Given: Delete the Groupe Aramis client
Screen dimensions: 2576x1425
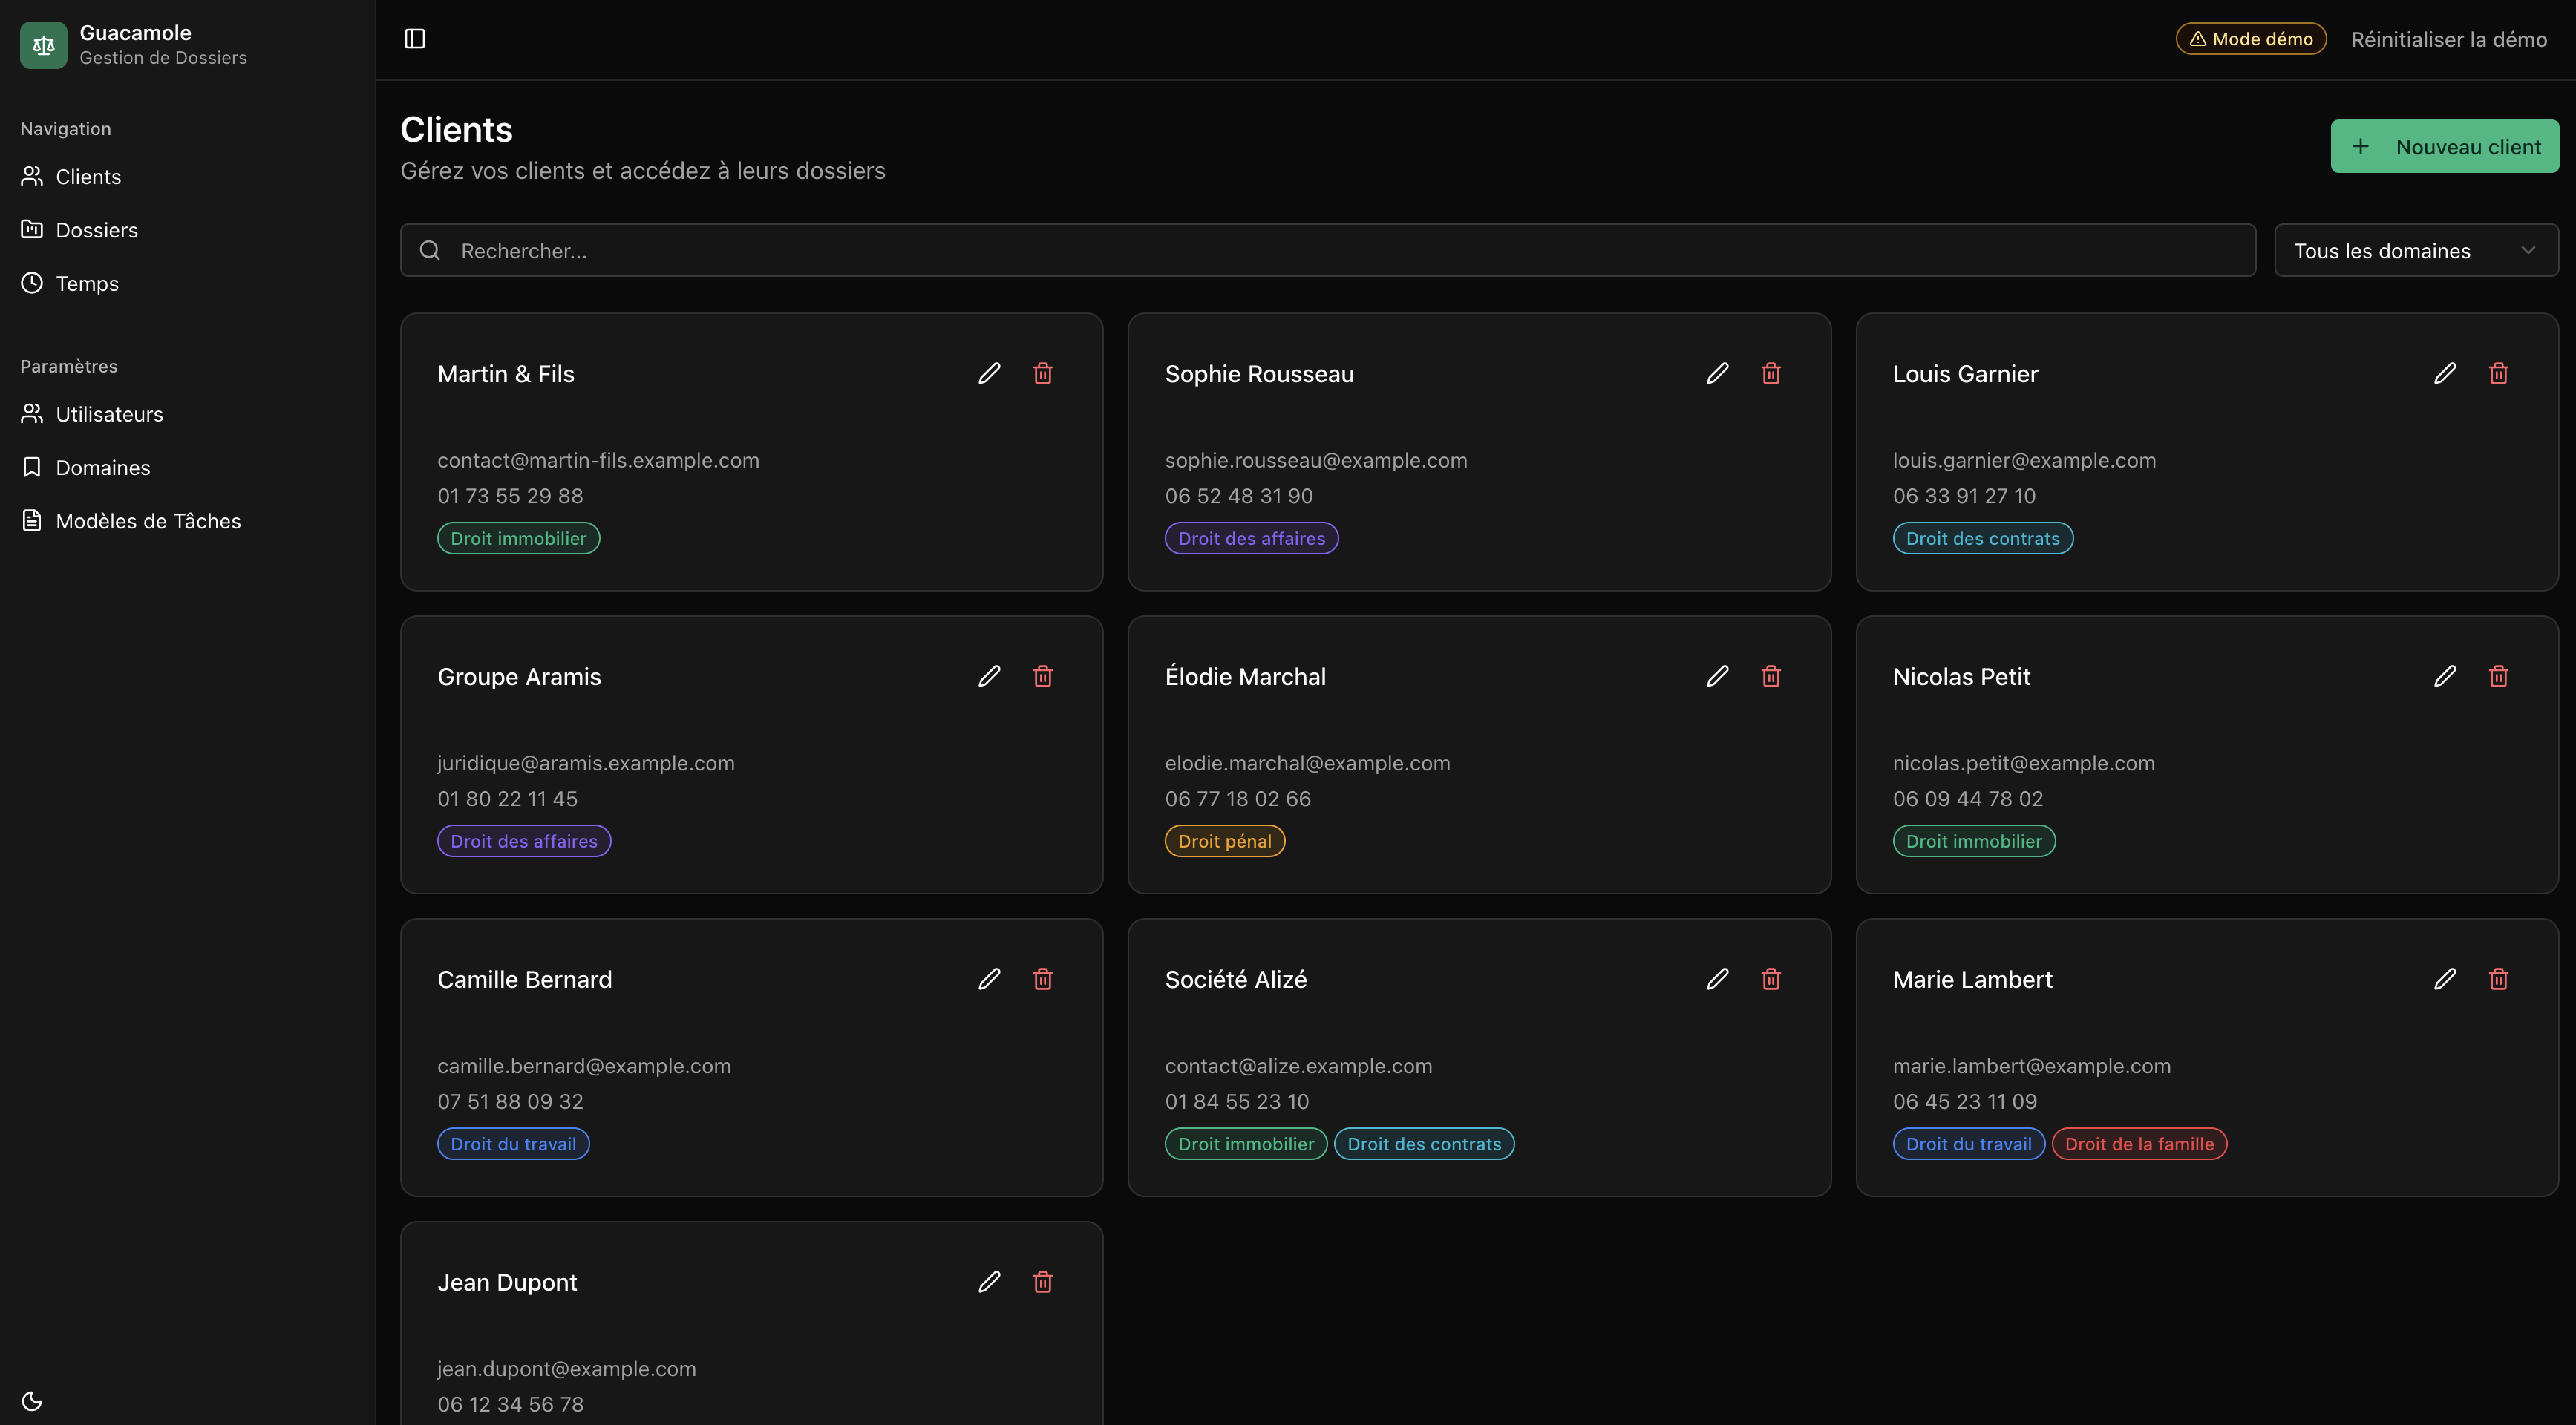Looking at the screenshot, I should pos(1042,676).
